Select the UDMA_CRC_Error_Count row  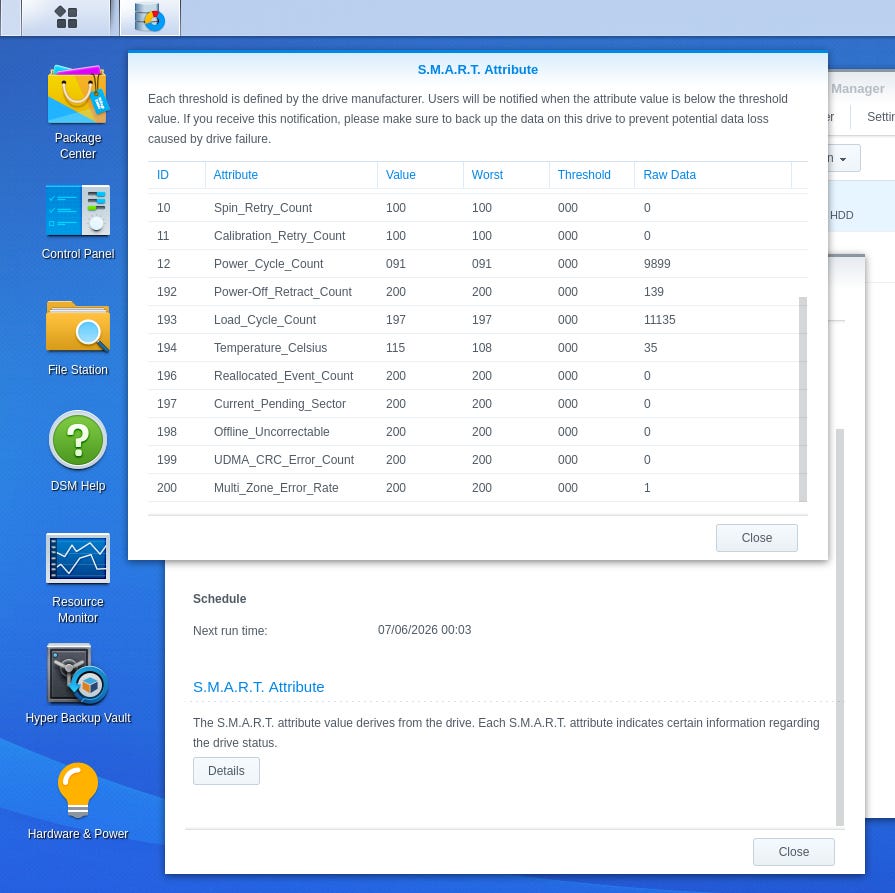478,460
